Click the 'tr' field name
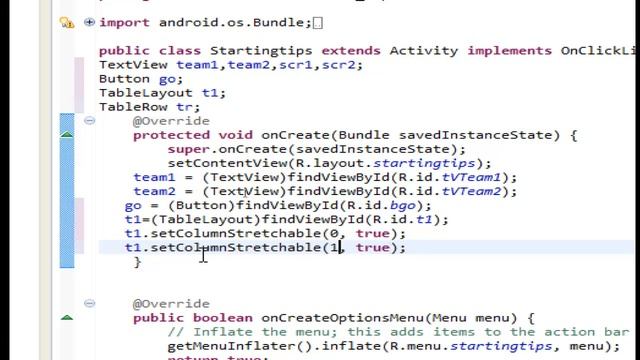This screenshot has height=360, width=640. pos(184,107)
